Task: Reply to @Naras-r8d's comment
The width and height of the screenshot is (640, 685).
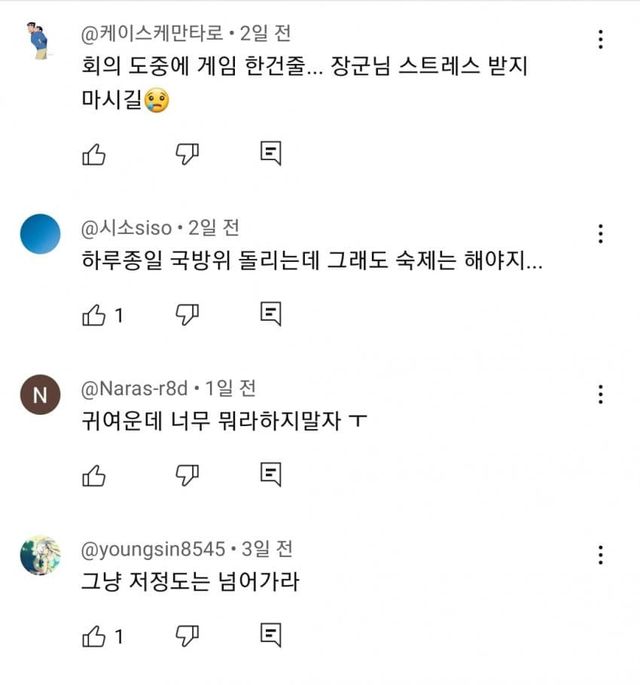Action: pos(270,474)
